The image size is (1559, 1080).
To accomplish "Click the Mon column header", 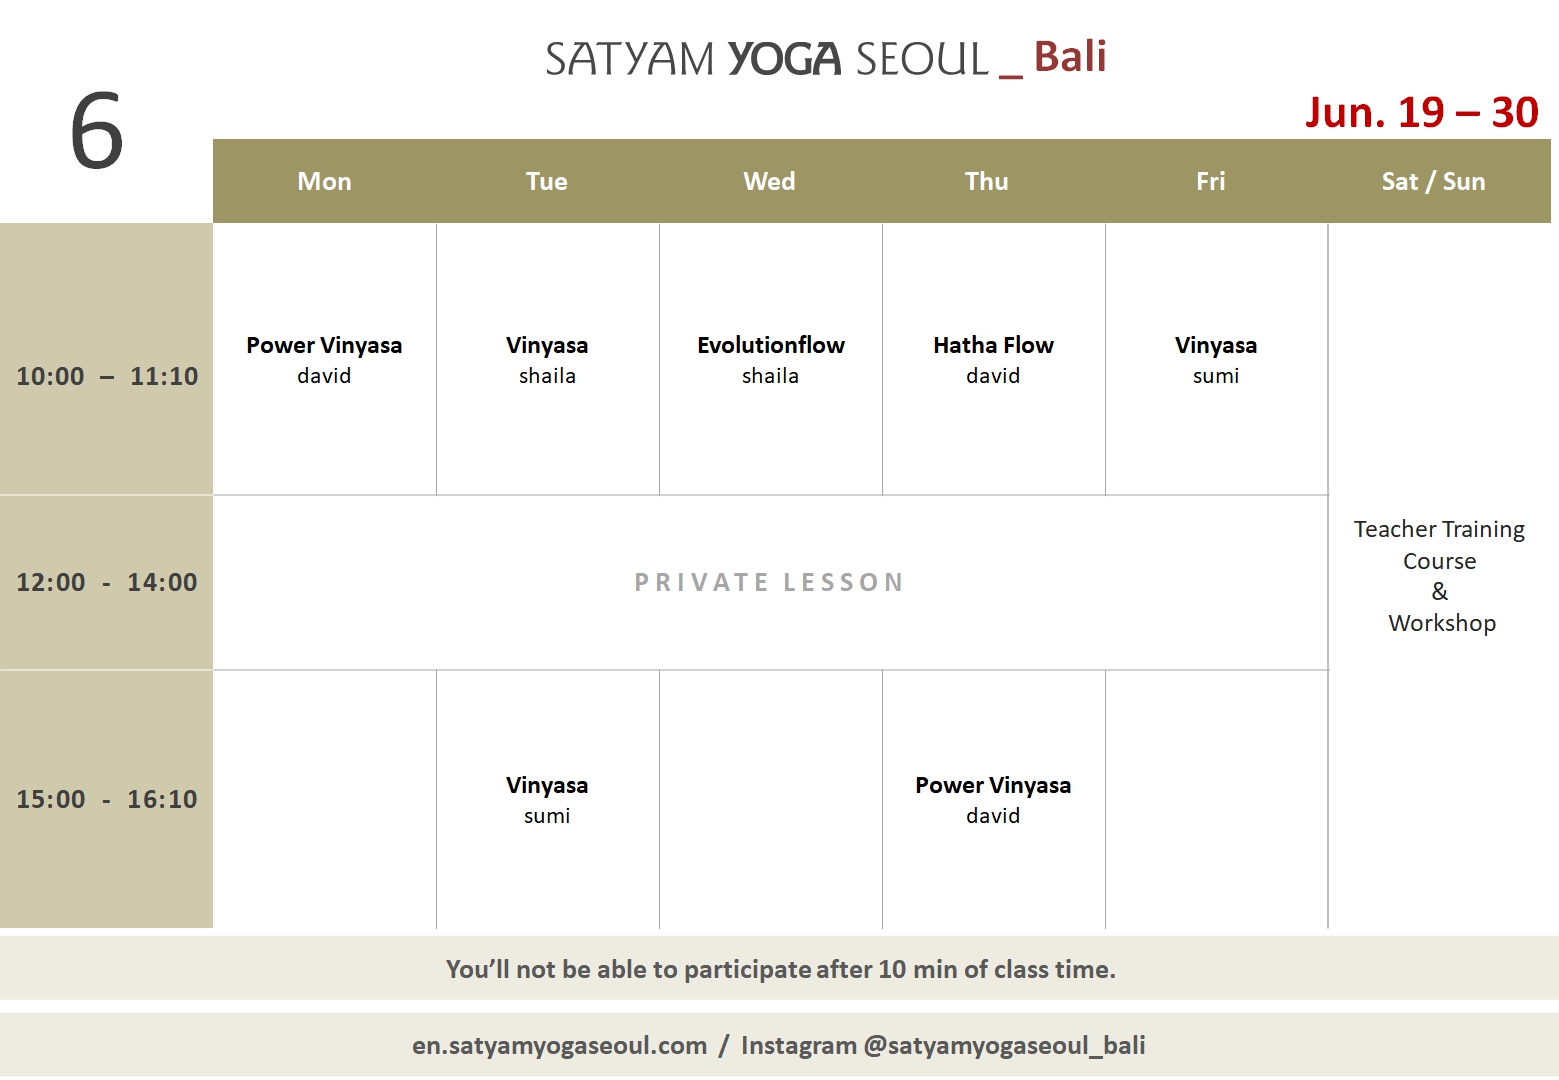I will 324,181.
